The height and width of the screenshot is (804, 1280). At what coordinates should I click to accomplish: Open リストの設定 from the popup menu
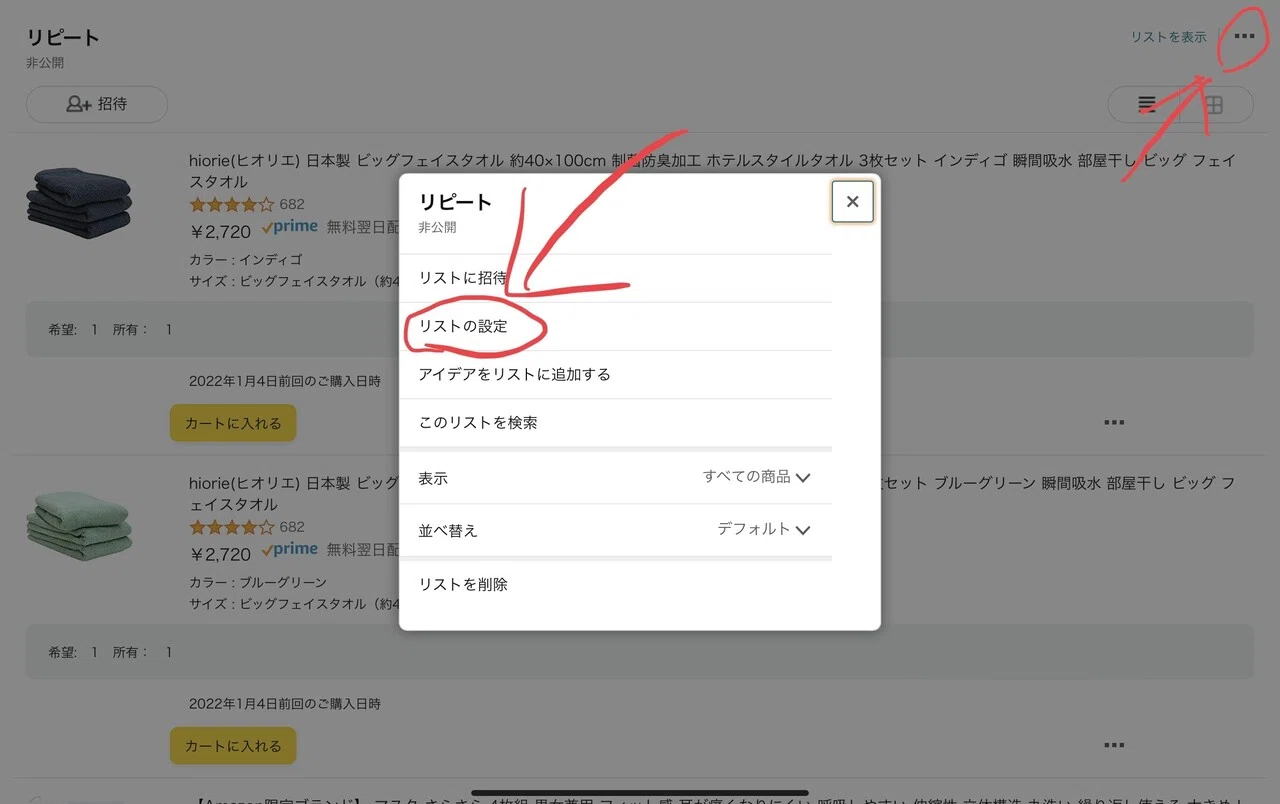pos(615,326)
